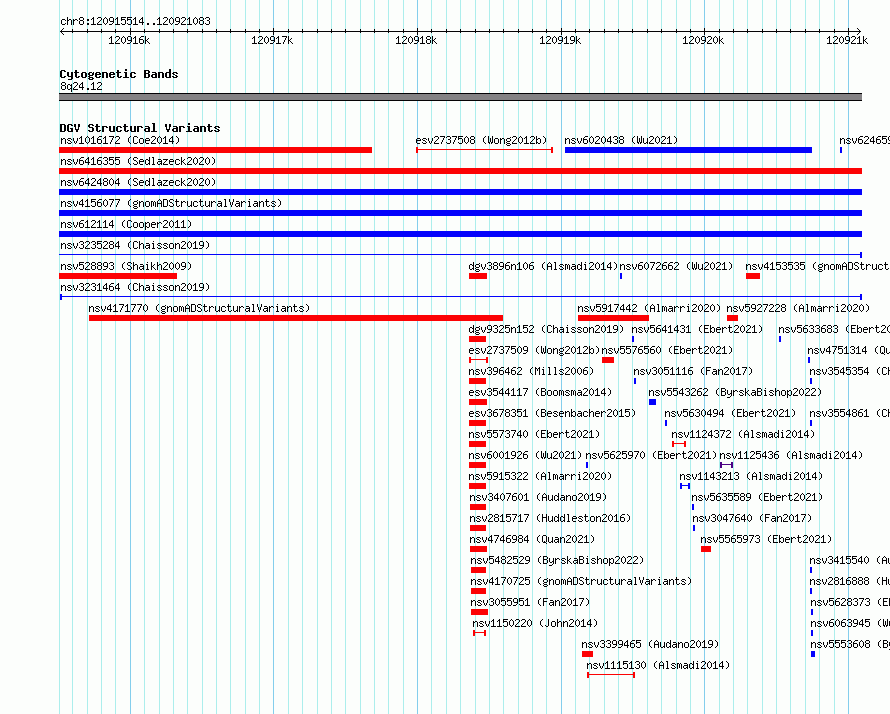
Task: Open nsv1143213 (Alsmadi2014) label
Action: (x=751, y=476)
